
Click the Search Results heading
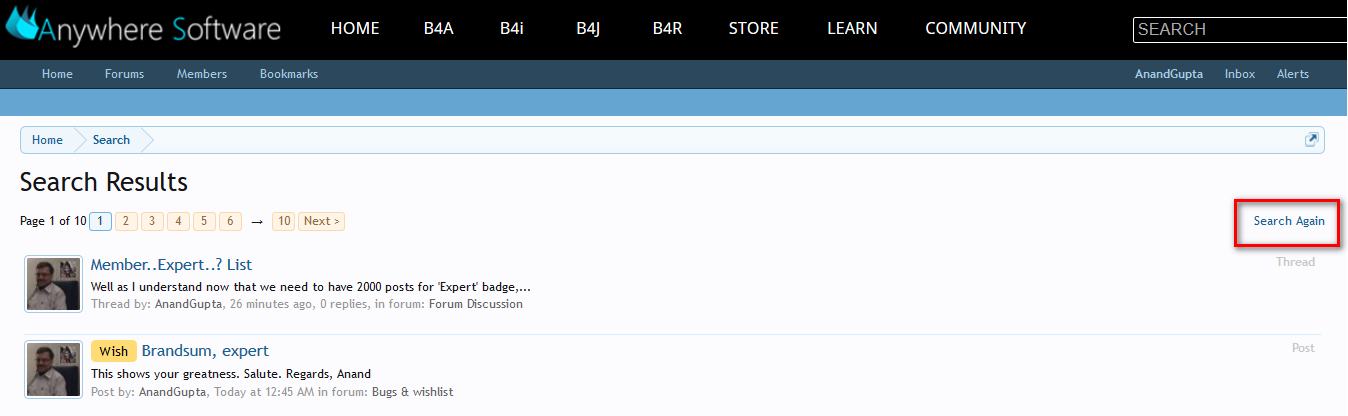[x=104, y=182]
